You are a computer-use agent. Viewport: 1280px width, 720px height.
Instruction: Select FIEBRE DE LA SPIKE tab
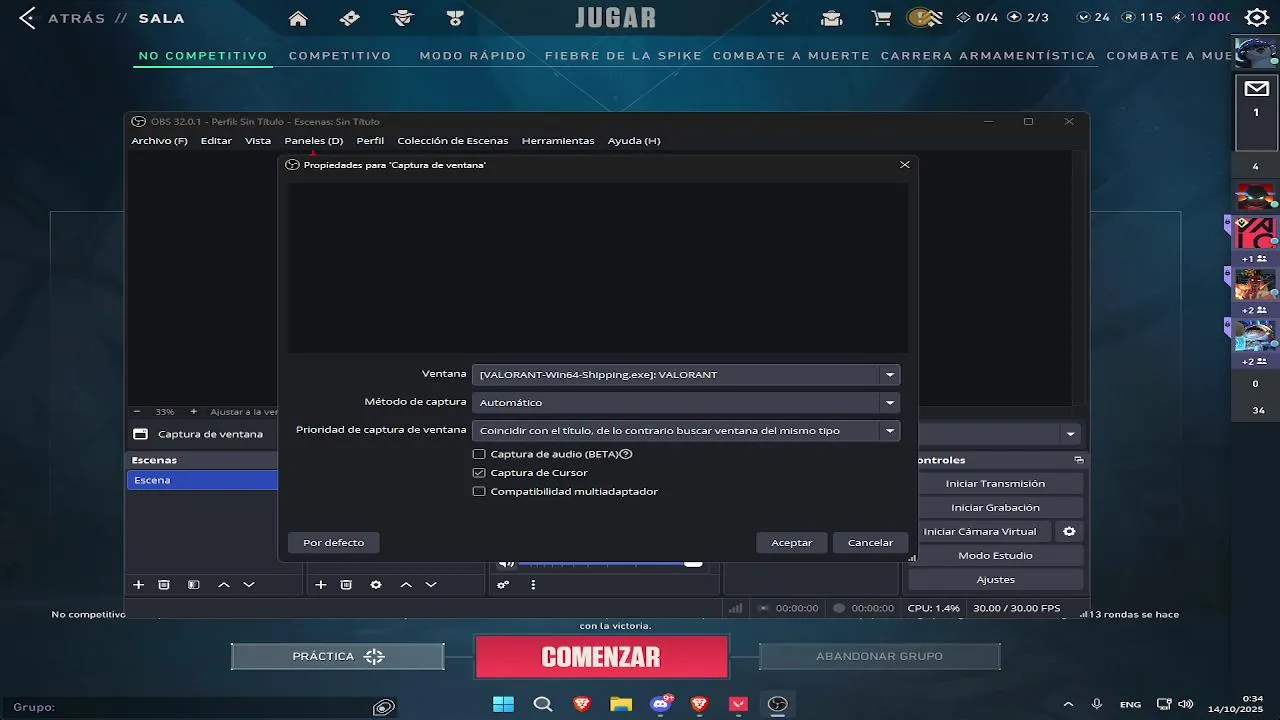(x=624, y=56)
